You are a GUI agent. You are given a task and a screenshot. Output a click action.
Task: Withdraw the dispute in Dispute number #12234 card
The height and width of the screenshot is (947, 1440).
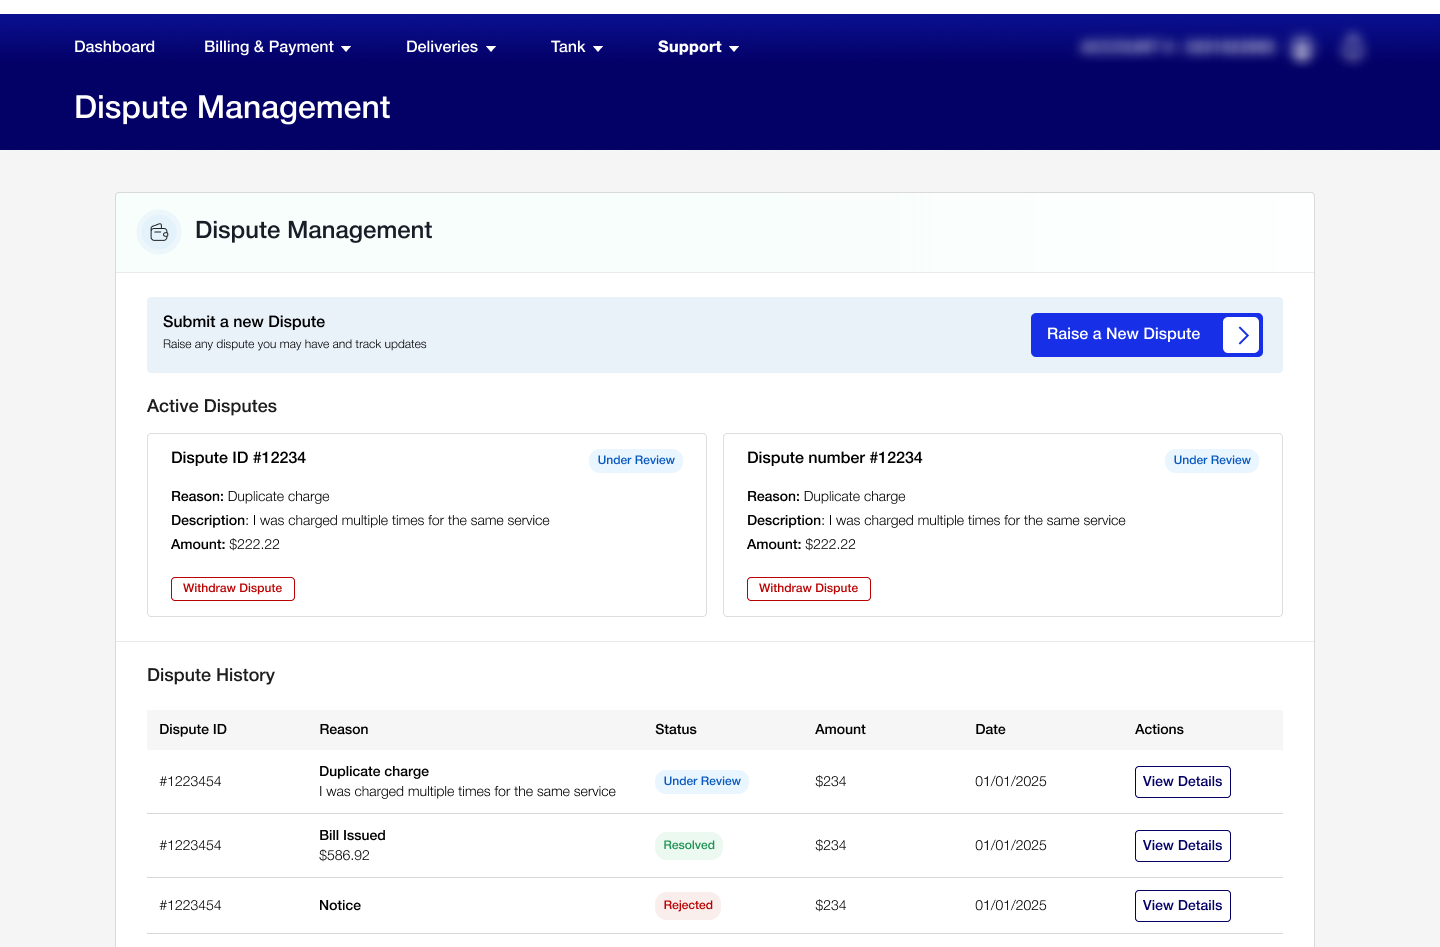(809, 589)
